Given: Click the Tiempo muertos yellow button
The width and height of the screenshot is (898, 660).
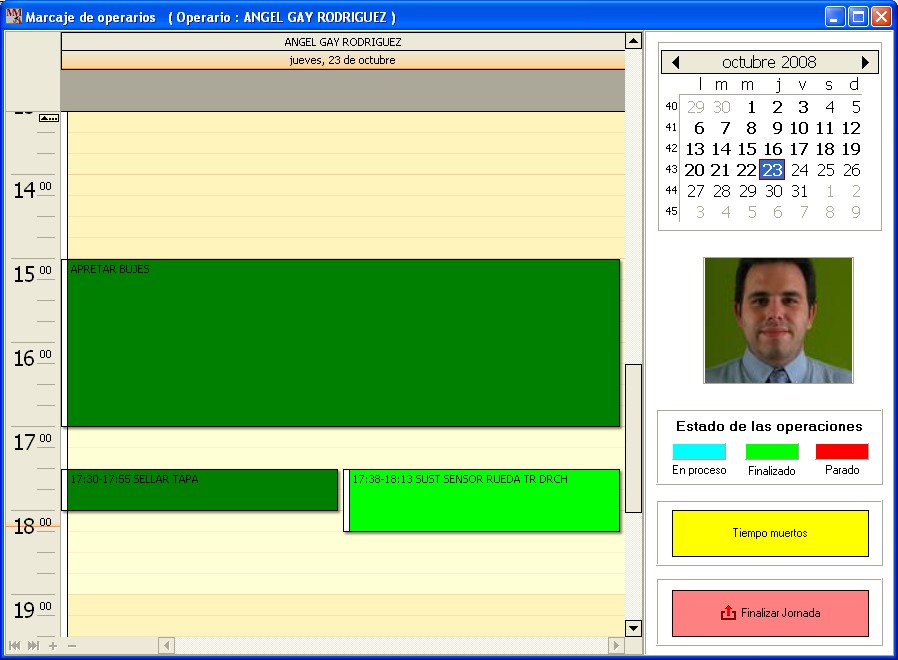Looking at the screenshot, I should coord(770,533).
